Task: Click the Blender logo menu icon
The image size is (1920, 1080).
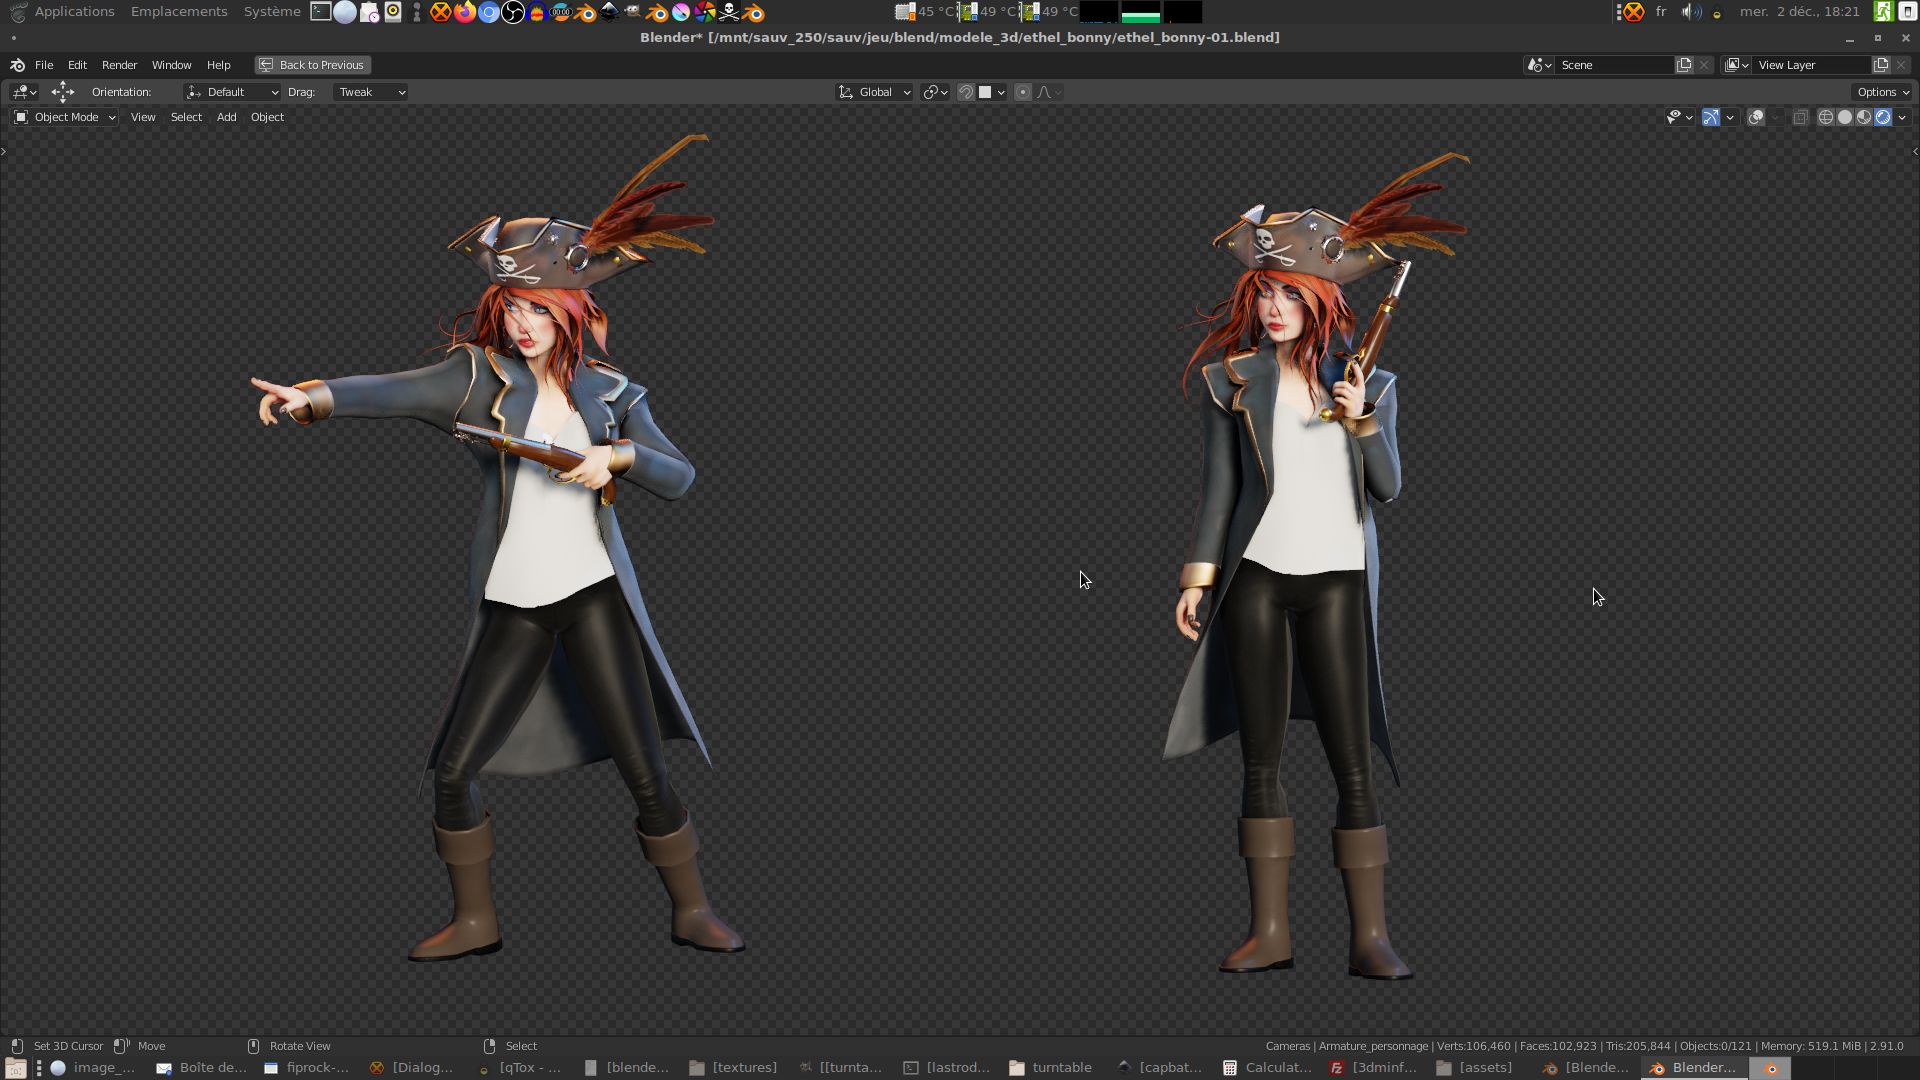Action: click(17, 65)
